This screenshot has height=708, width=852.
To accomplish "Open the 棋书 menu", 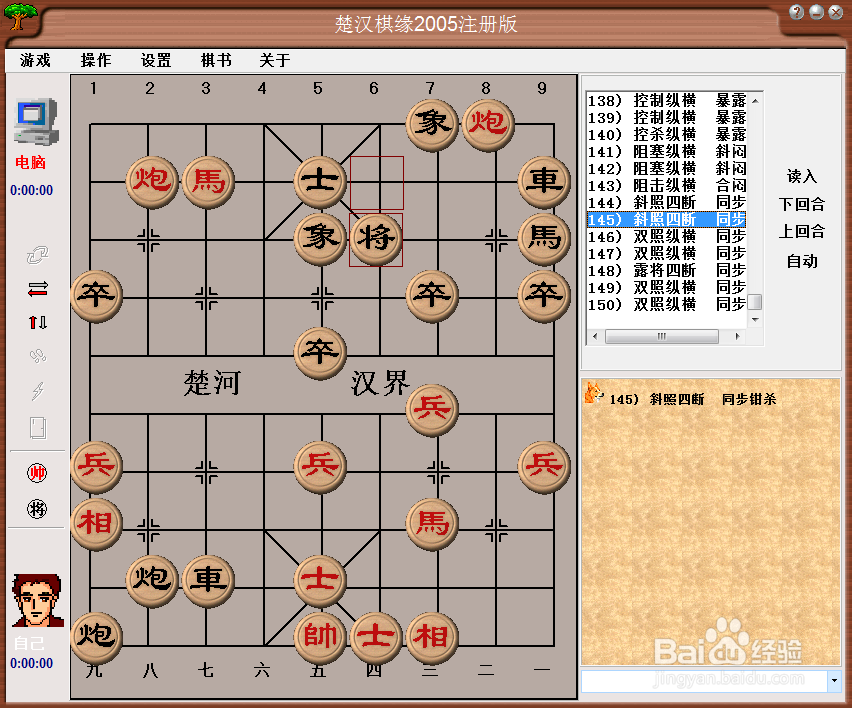I will click(216, 60).
